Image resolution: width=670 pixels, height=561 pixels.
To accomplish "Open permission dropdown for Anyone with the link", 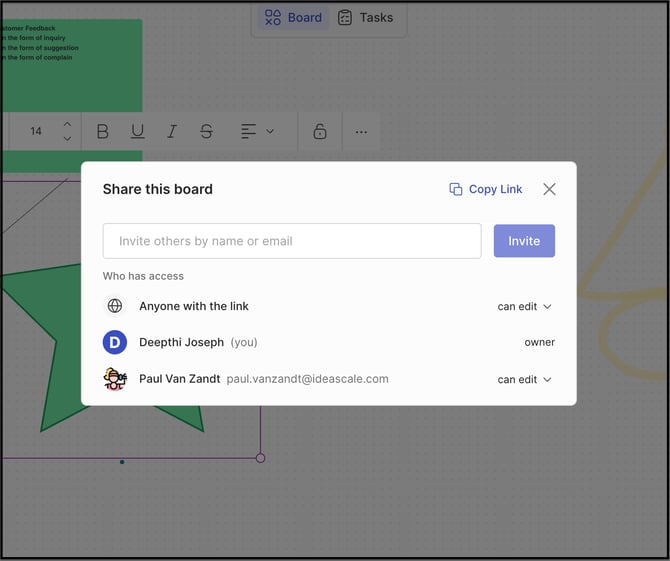I will point(525,307).
